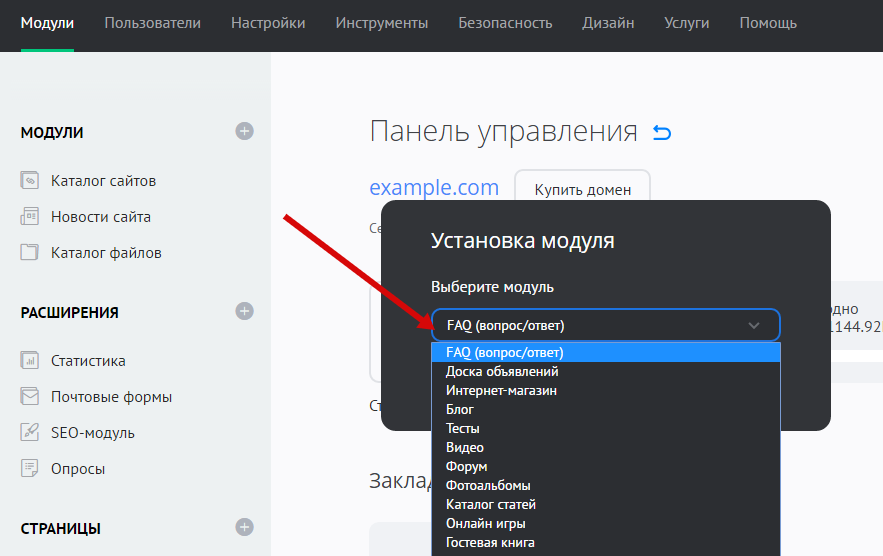Add a module with the МОДУЛИ plus button

pyautogui.click(x=244, y=131)
